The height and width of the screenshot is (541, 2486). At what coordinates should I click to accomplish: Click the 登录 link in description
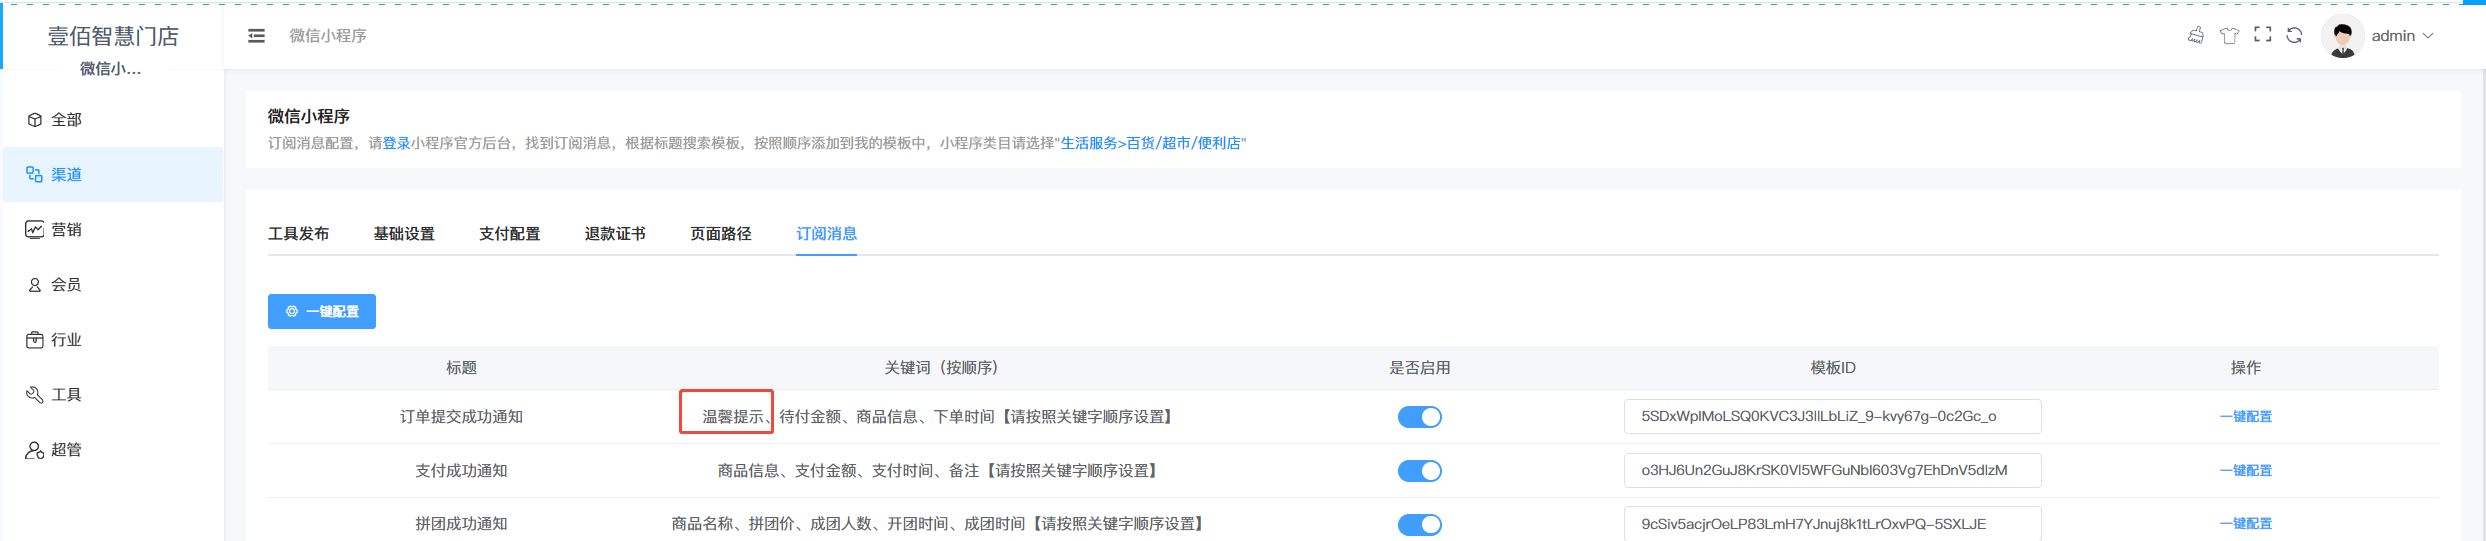tap(396, 144)
